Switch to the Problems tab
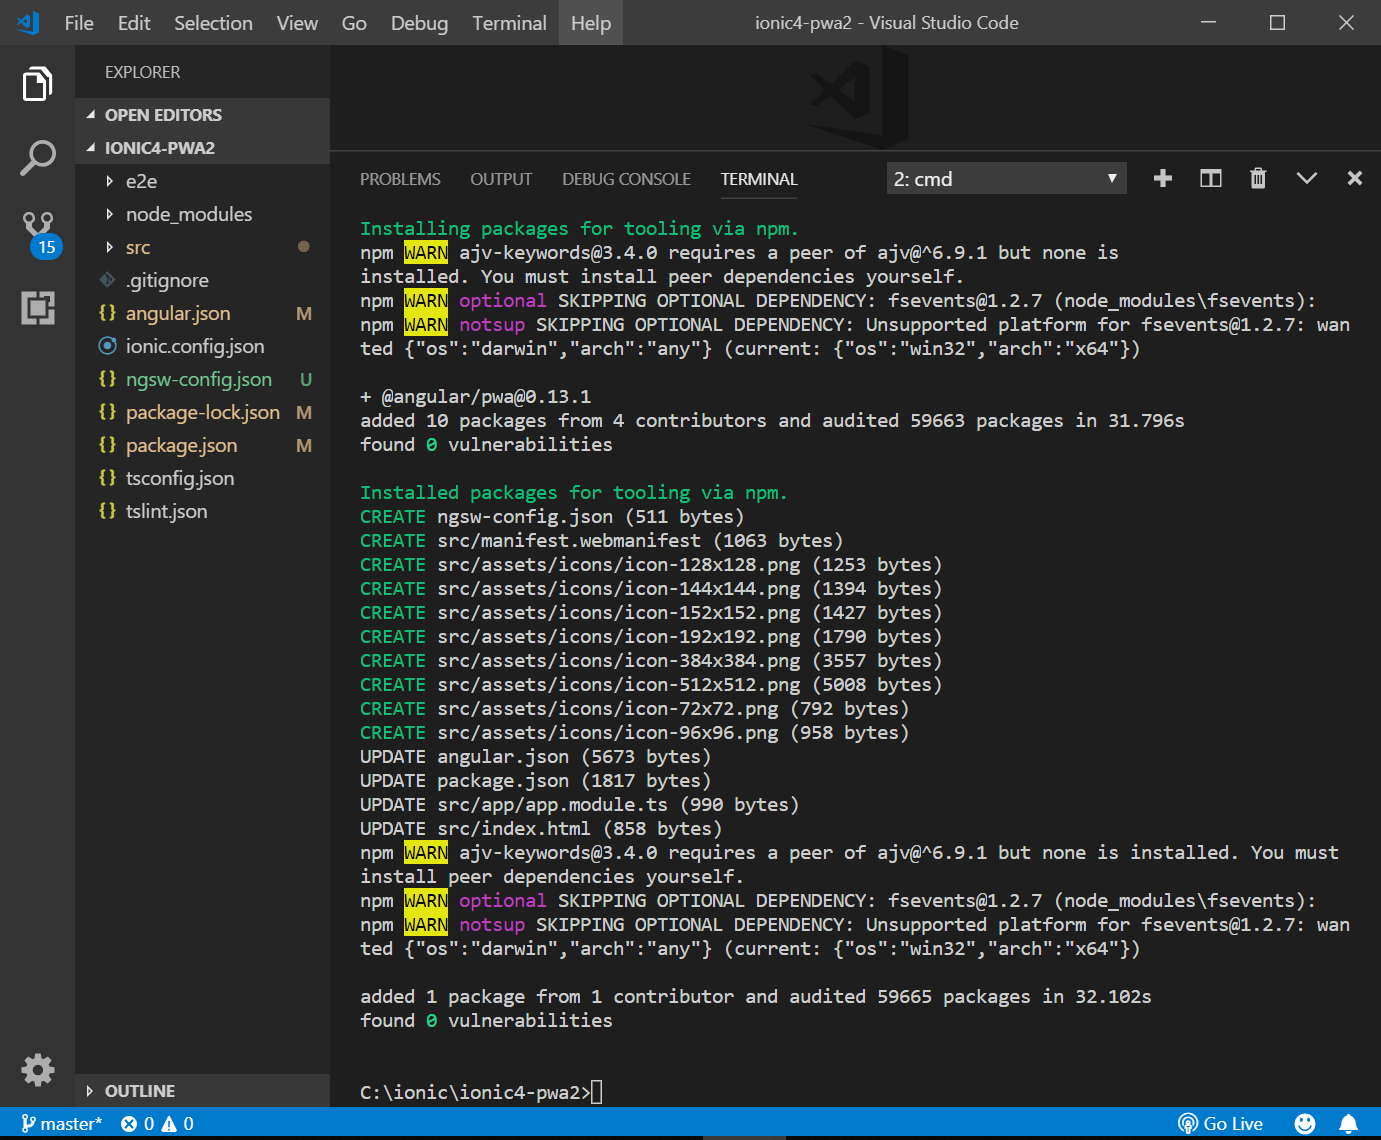 tap(400, 179)
